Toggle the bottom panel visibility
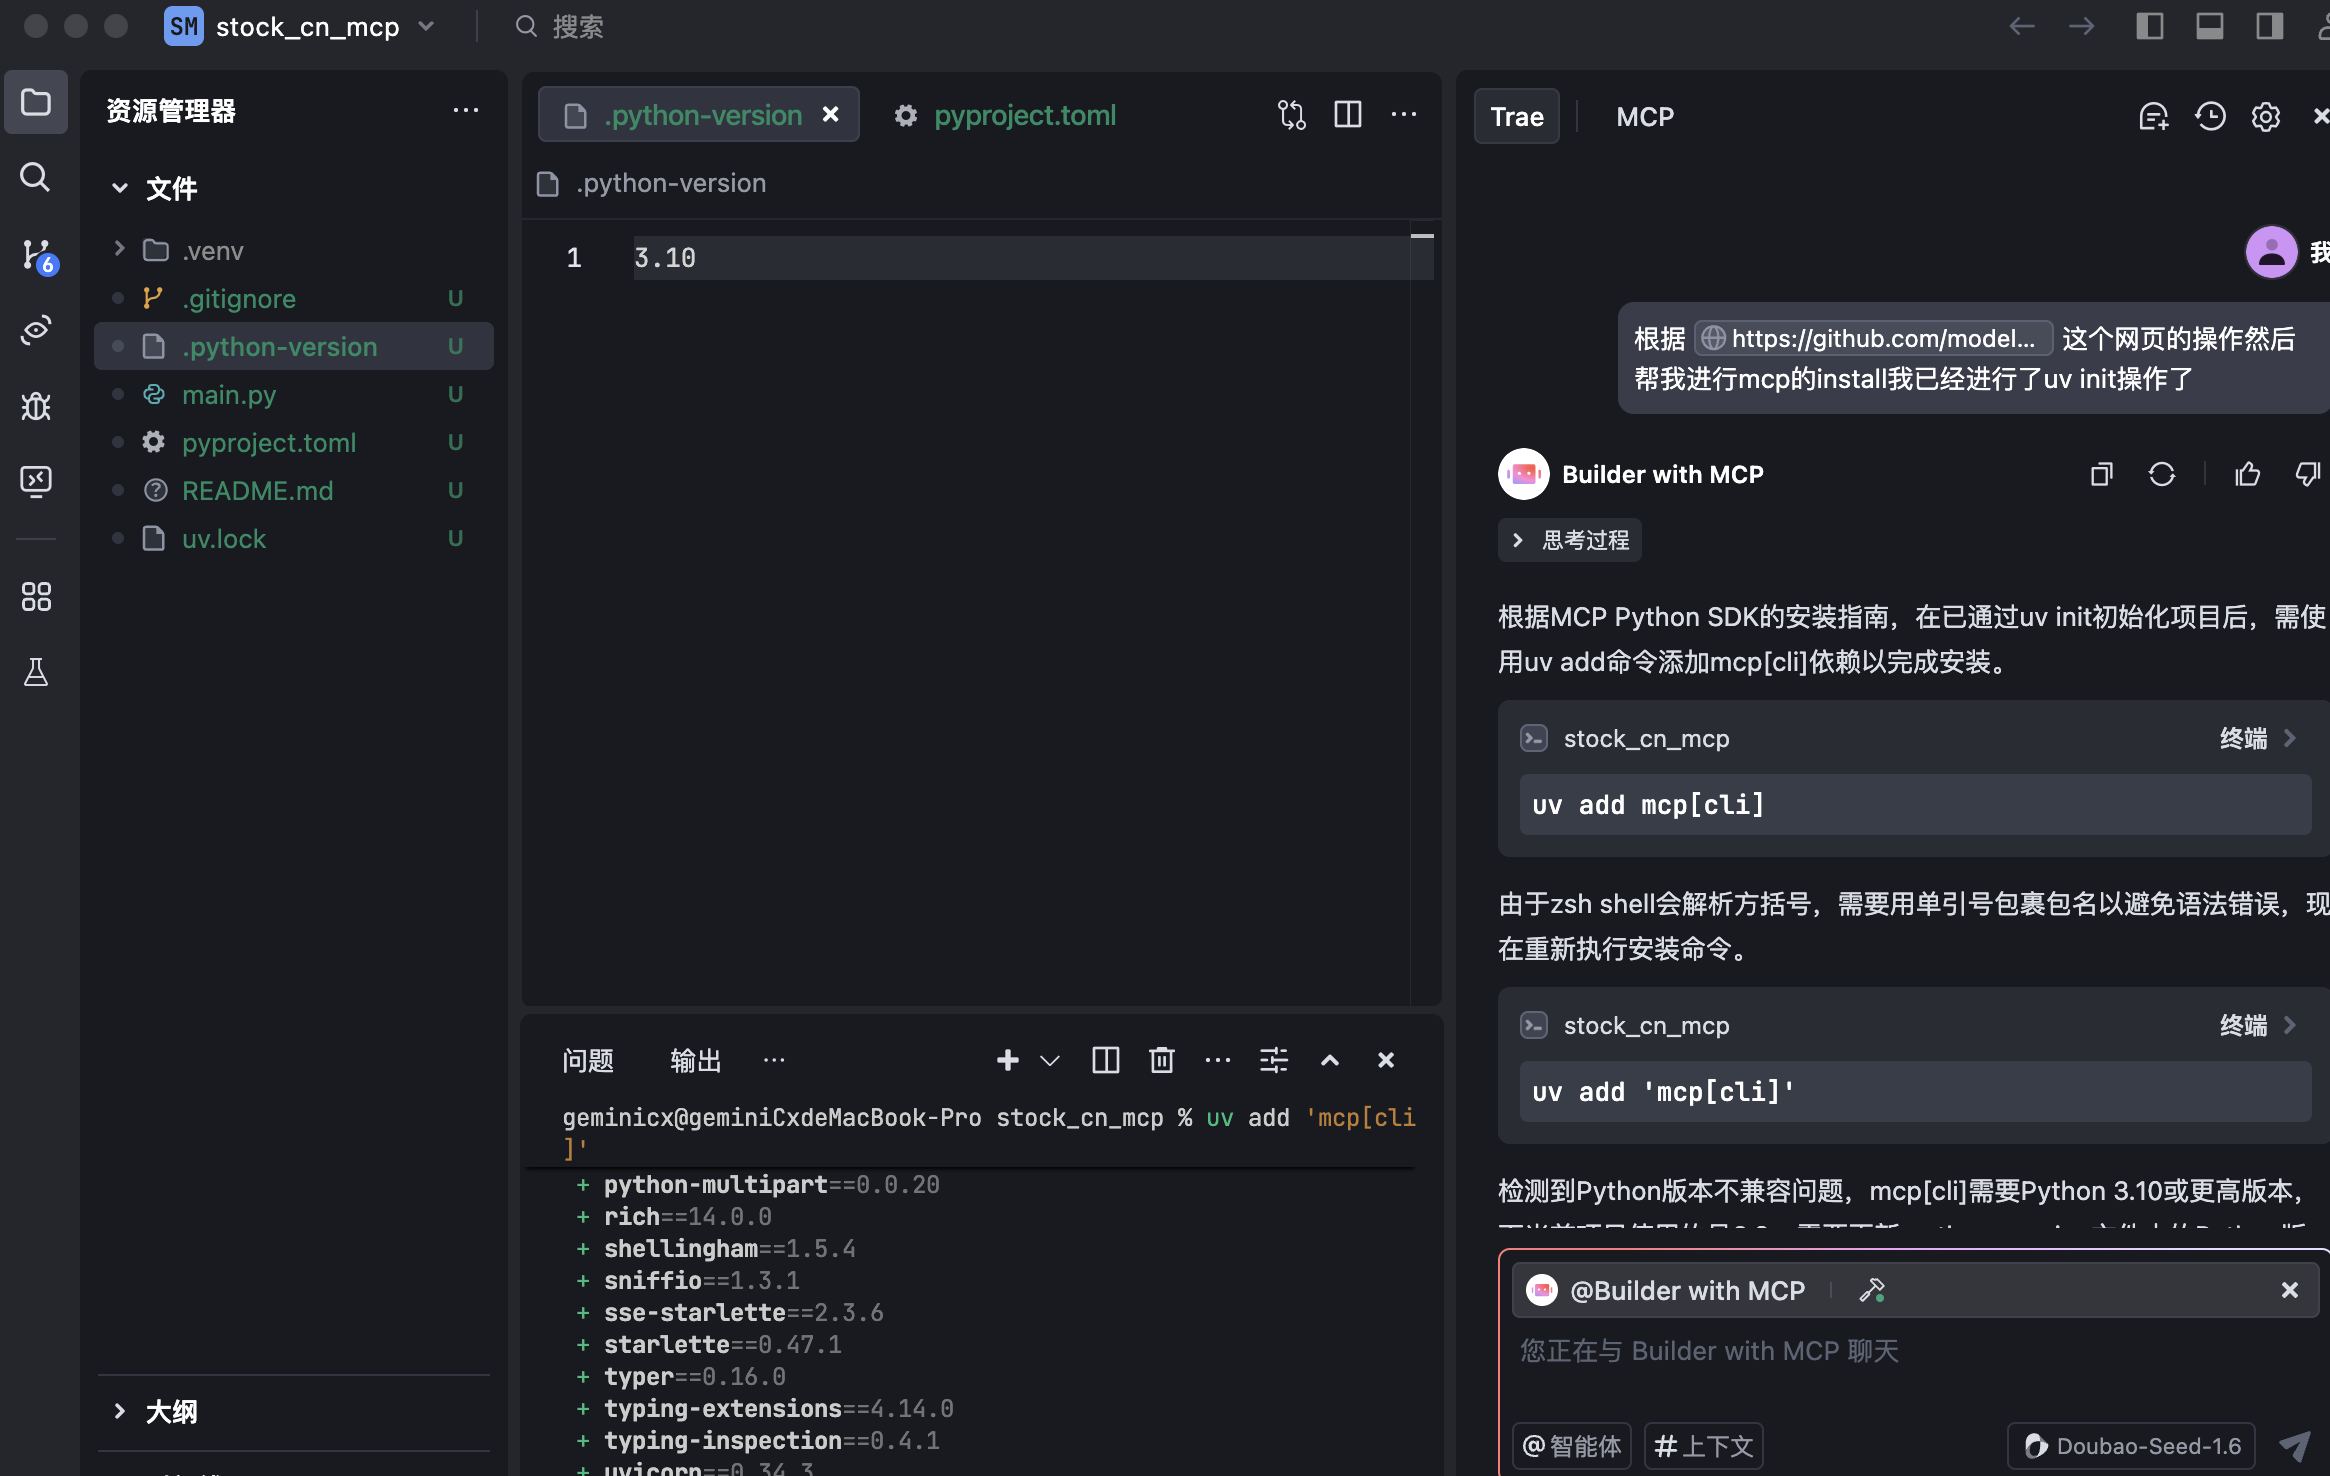 (2209, 26)
